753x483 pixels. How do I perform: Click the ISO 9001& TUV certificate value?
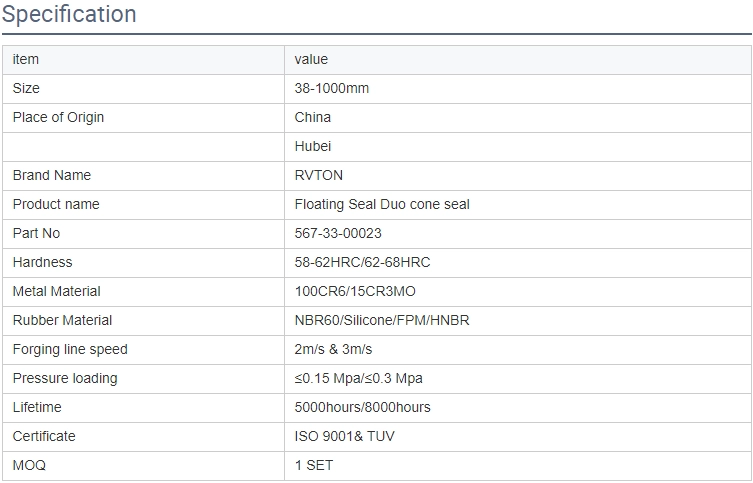tap(344, 436)
